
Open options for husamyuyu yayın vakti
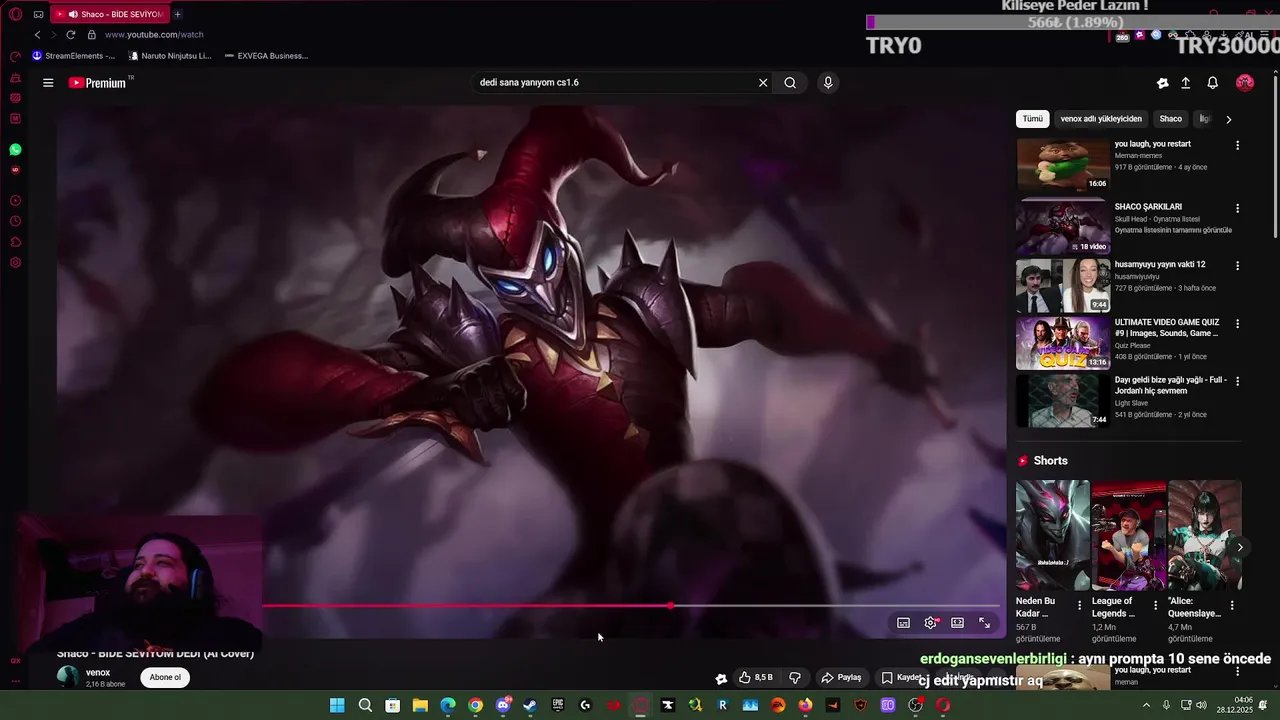pos(1237,266)
